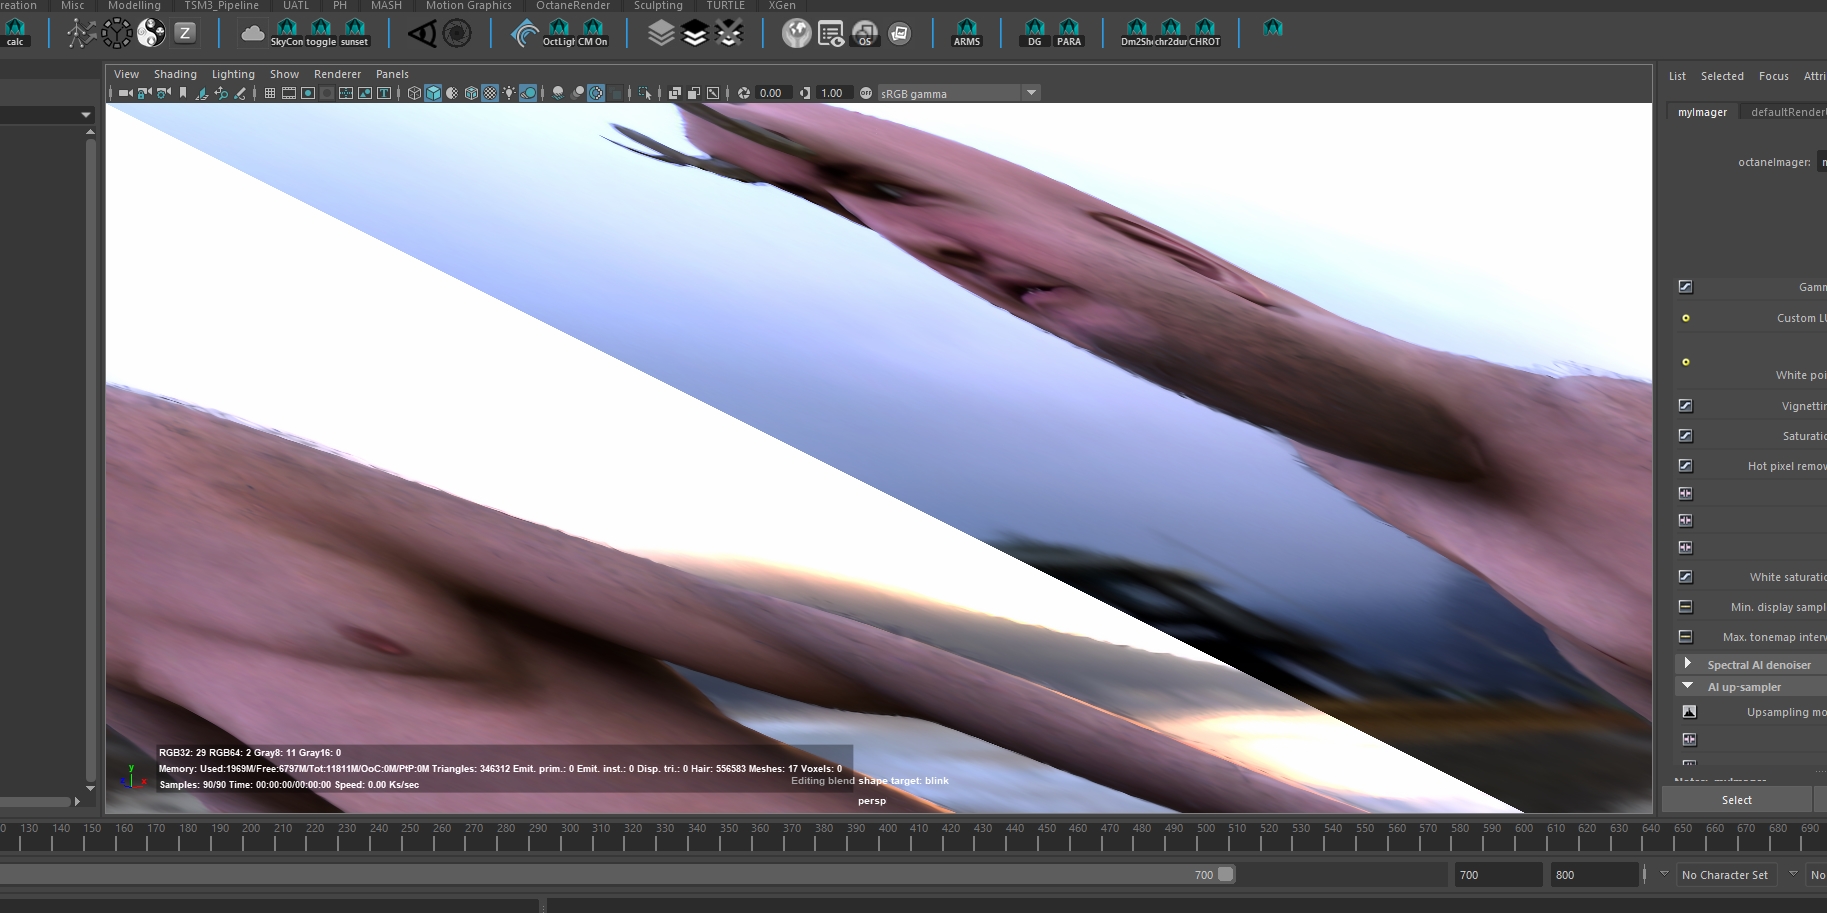Viewport: 1827px width, 913px height.
Task: Toggle the view transform on/off button
Action: (866, 93)
